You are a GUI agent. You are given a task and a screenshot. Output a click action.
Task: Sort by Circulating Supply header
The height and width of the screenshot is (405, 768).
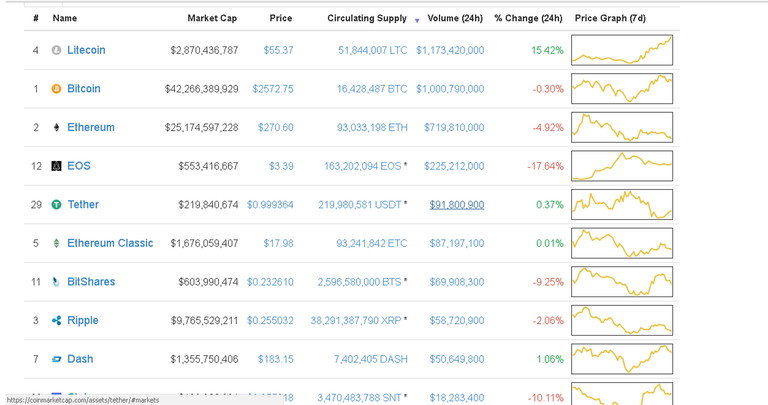pyautogui.click(x=367, y=18)
